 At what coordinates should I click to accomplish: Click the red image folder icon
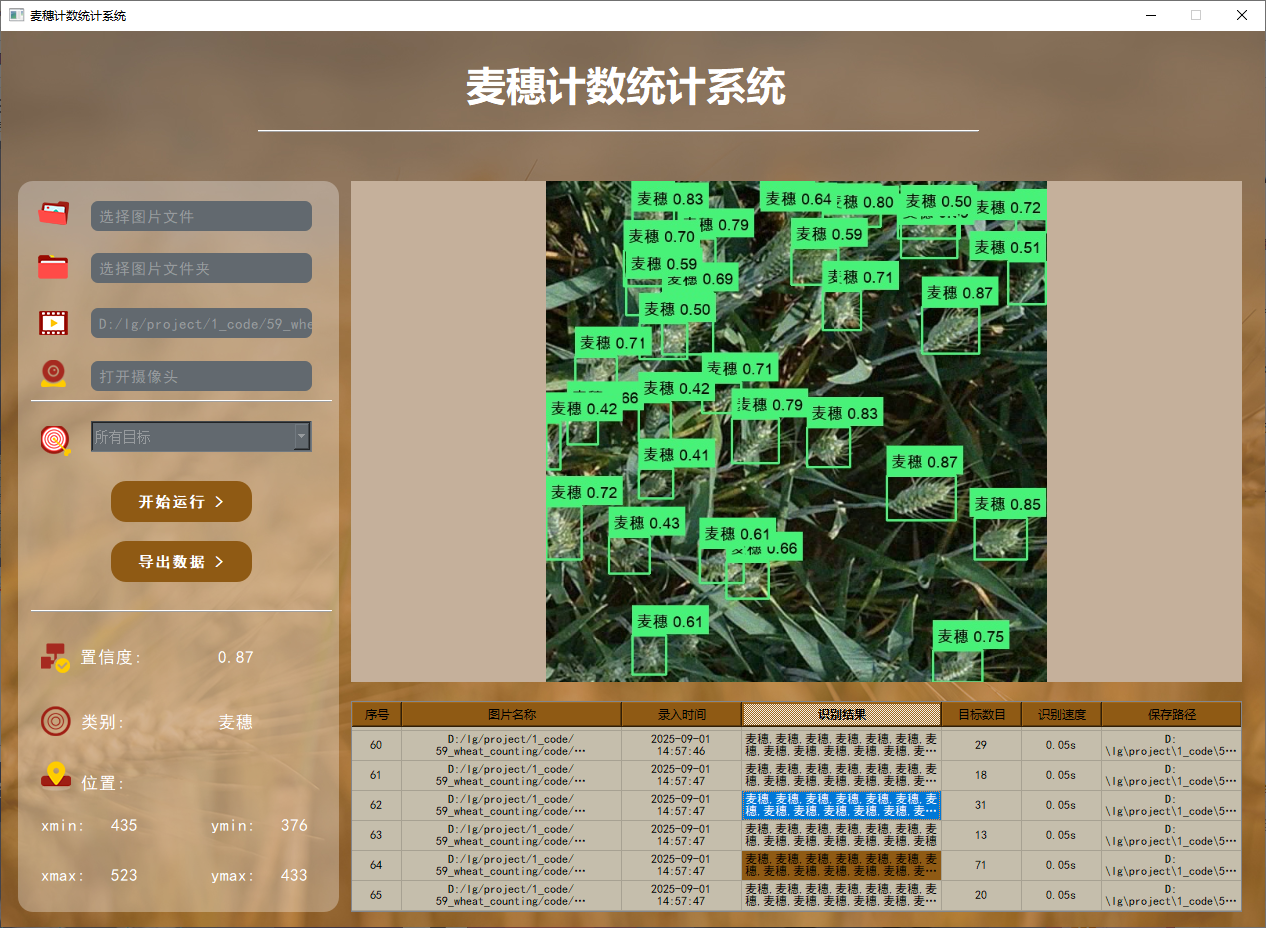tap(53, 267)
